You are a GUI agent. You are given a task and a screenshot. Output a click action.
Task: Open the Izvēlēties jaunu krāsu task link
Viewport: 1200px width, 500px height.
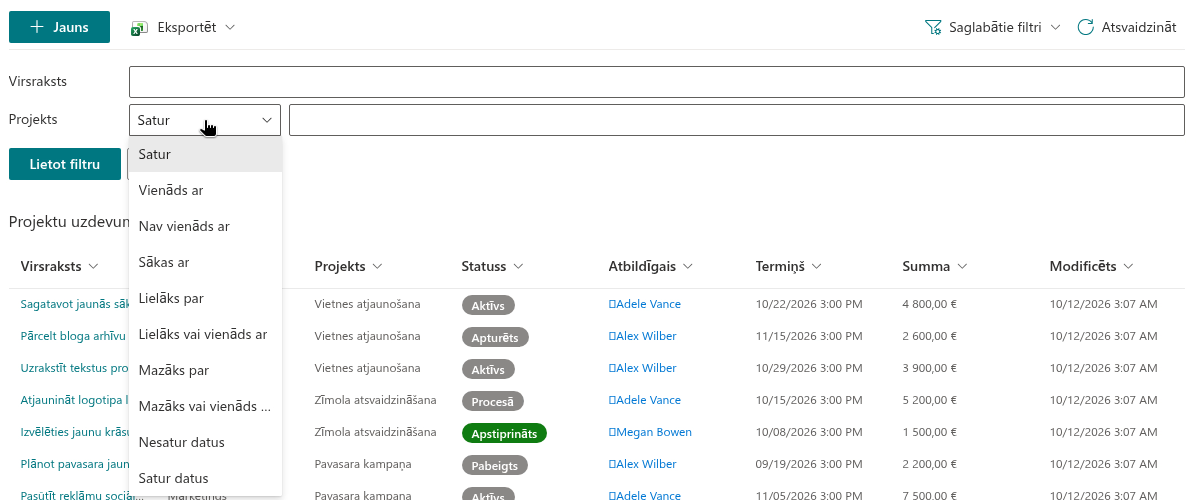click(x=74, y=432)
